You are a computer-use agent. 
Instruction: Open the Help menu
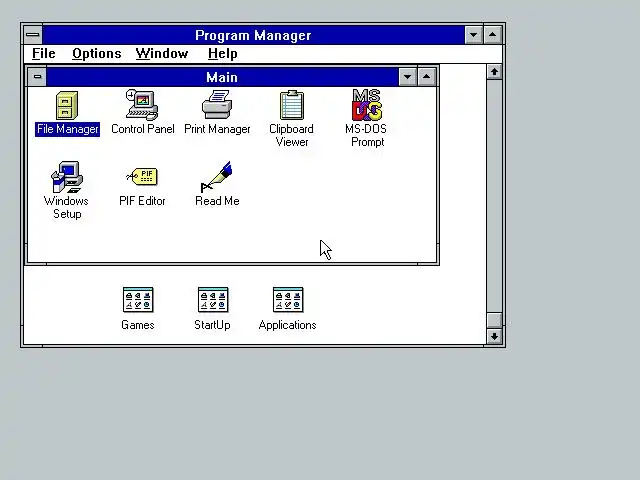point(222,53)
